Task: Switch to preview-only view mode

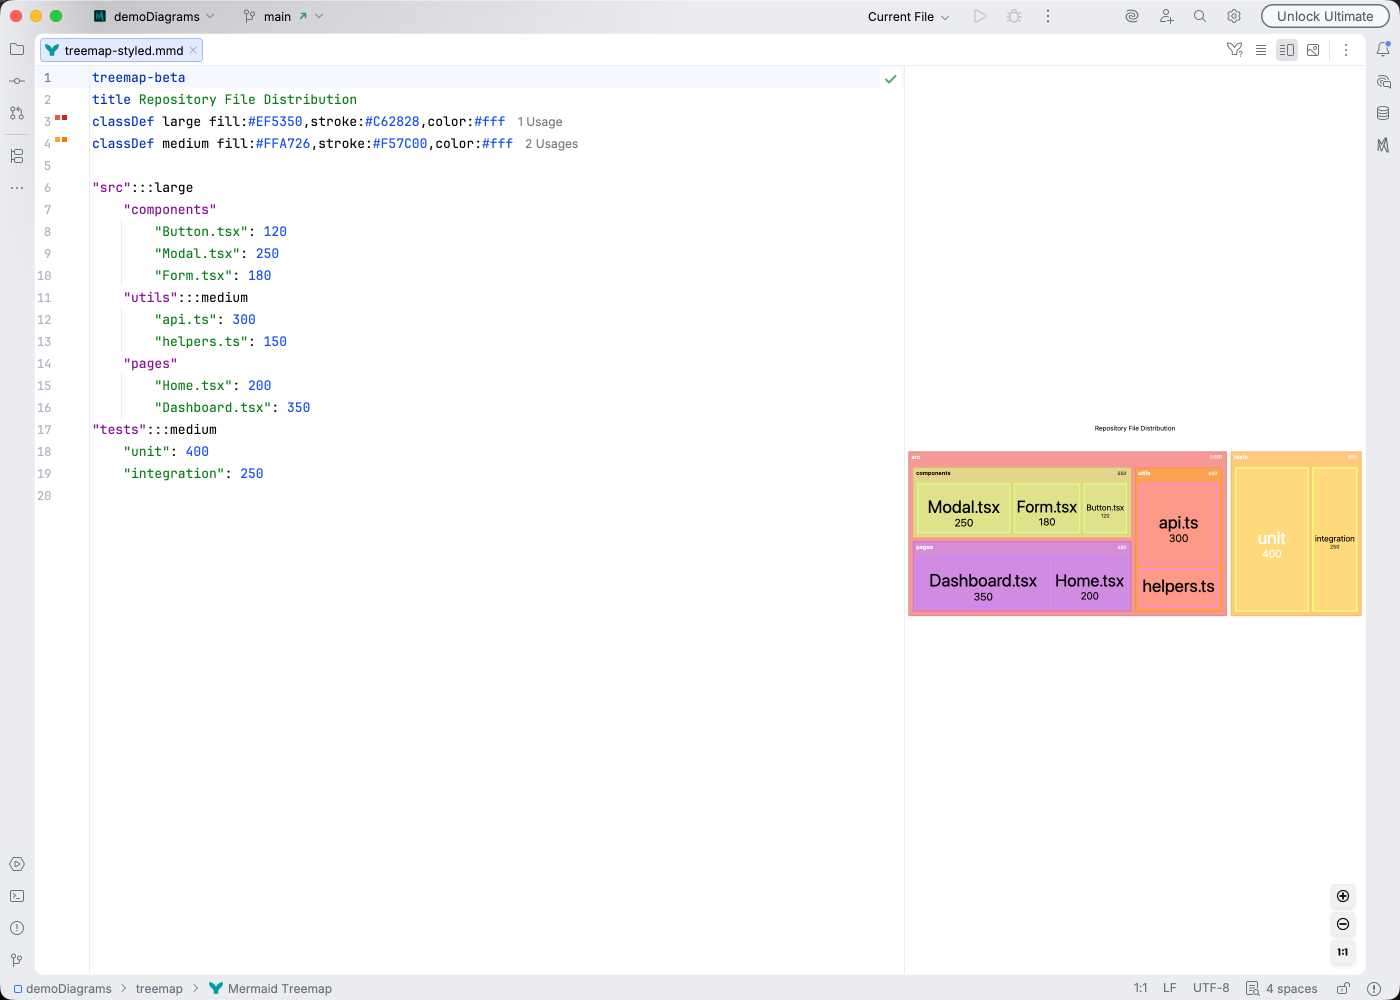Action: pos(1312,49)
